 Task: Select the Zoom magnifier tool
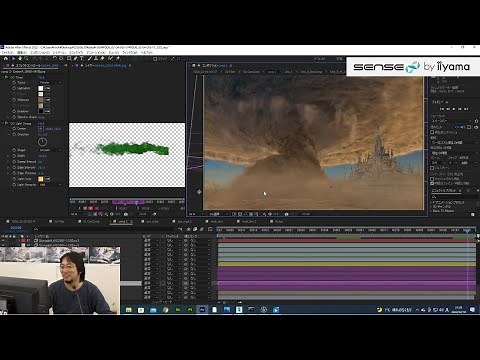[x=26, y=58]
